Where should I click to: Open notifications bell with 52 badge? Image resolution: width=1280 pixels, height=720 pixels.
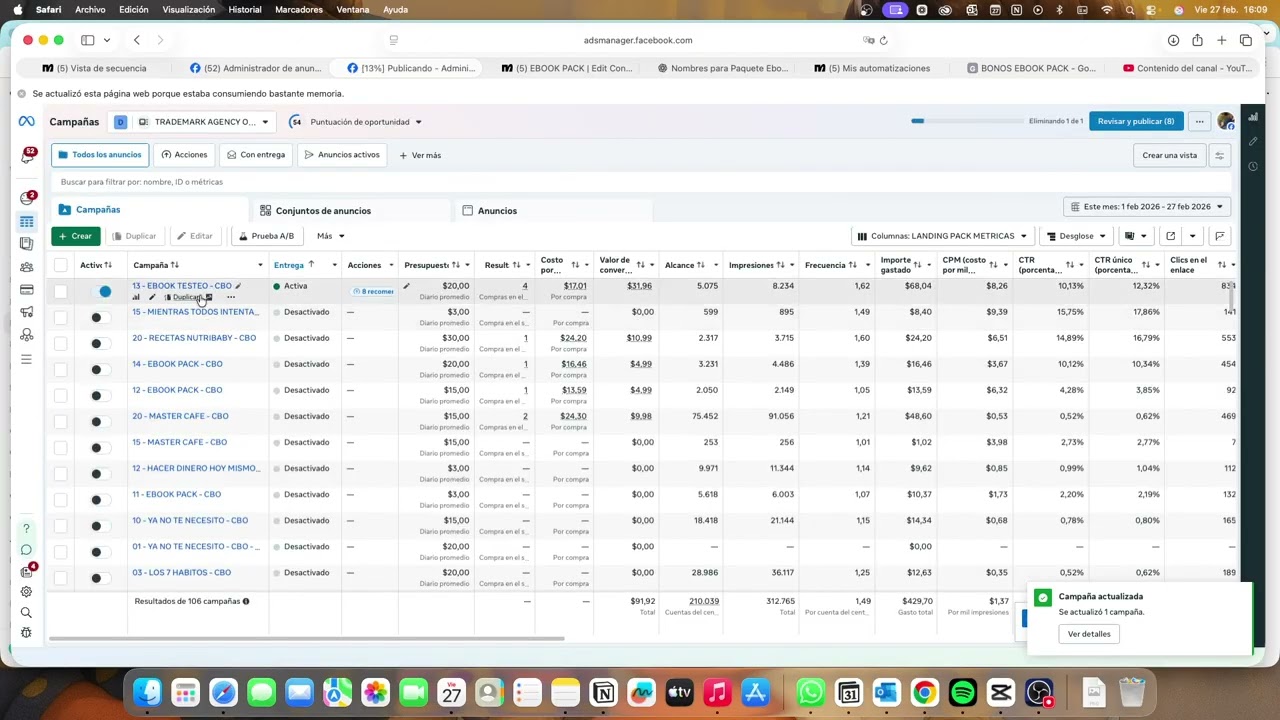point(27,156)
